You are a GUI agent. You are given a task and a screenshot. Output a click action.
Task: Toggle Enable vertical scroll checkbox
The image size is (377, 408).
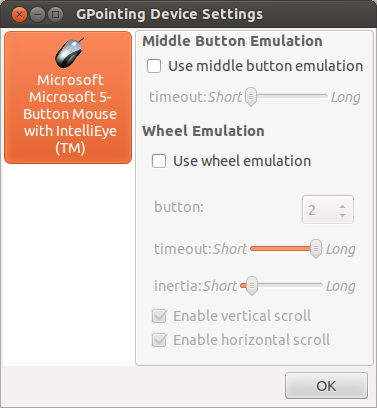pyautogui.click(x=159, y=316)
